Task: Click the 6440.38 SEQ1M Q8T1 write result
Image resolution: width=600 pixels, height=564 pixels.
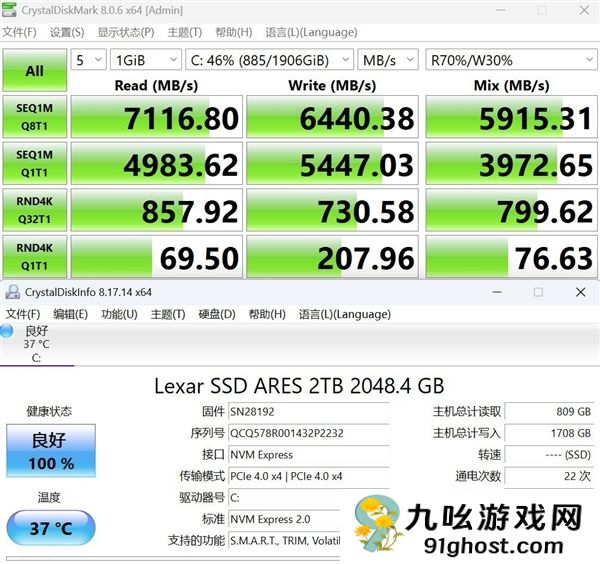Action: point(332,117)
